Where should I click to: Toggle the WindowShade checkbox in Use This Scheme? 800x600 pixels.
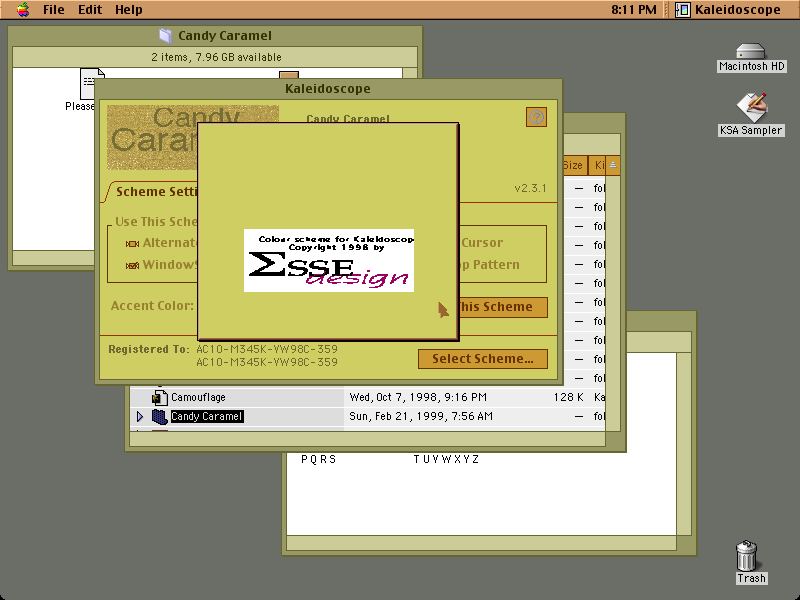click(132, 265)
